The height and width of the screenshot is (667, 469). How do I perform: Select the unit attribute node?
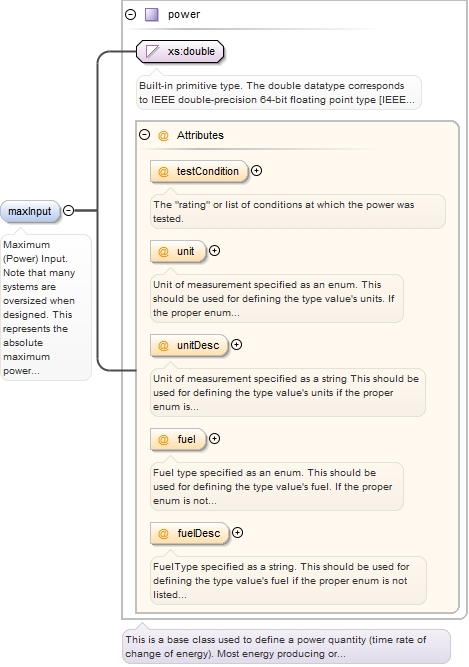[178, 251]
